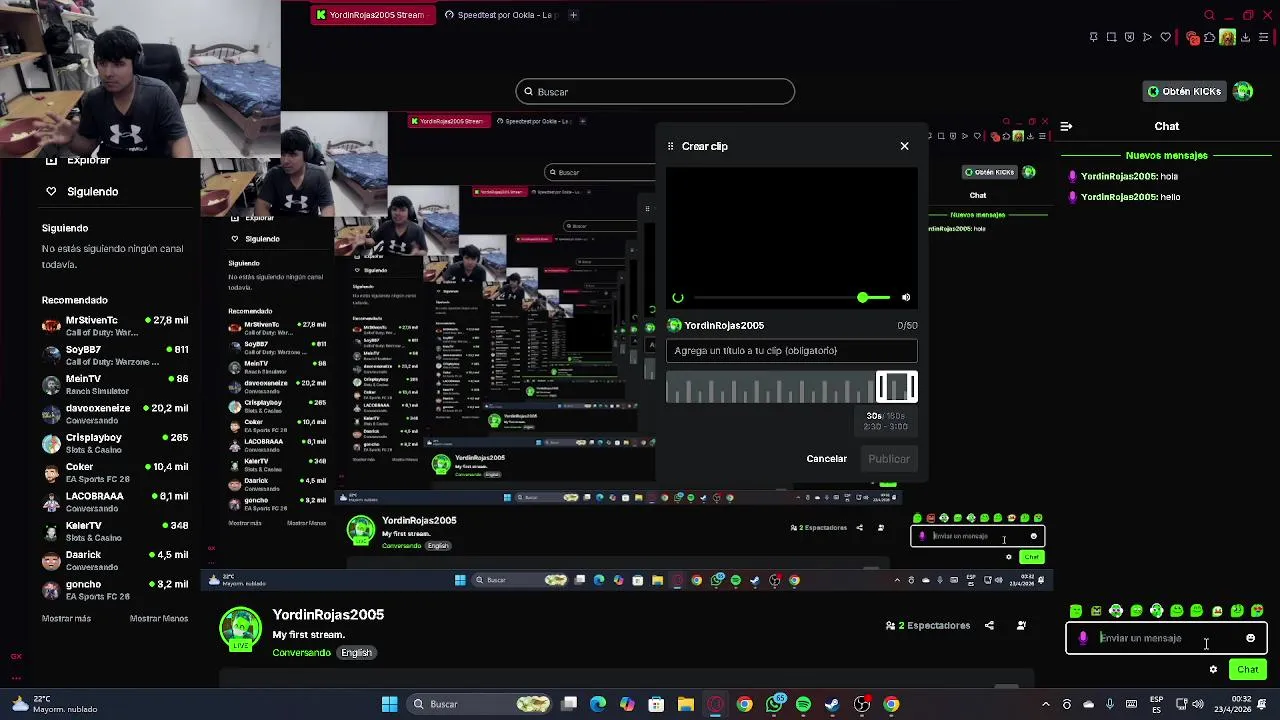Mute the clip preview speaker icon

[x=906, y=297]
